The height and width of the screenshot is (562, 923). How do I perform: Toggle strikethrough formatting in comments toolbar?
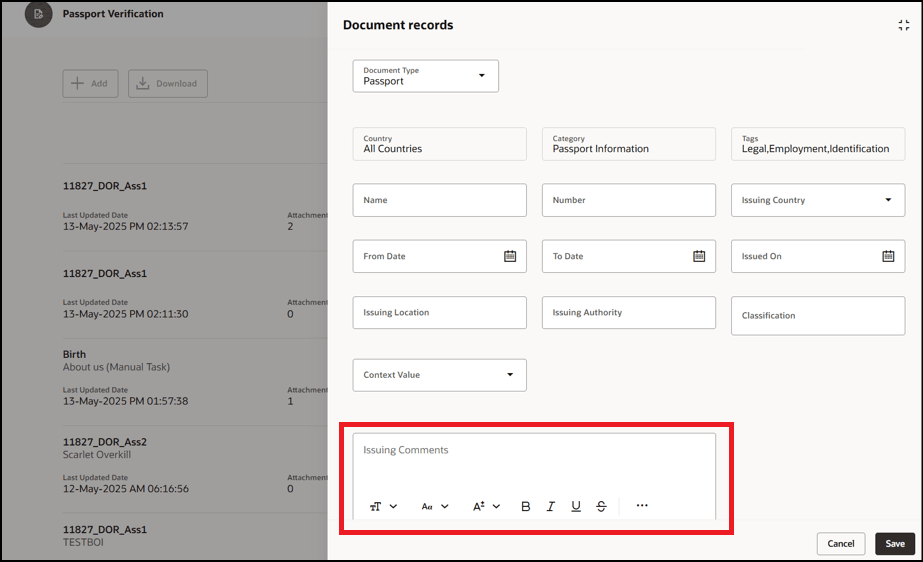tap(601, 506)
